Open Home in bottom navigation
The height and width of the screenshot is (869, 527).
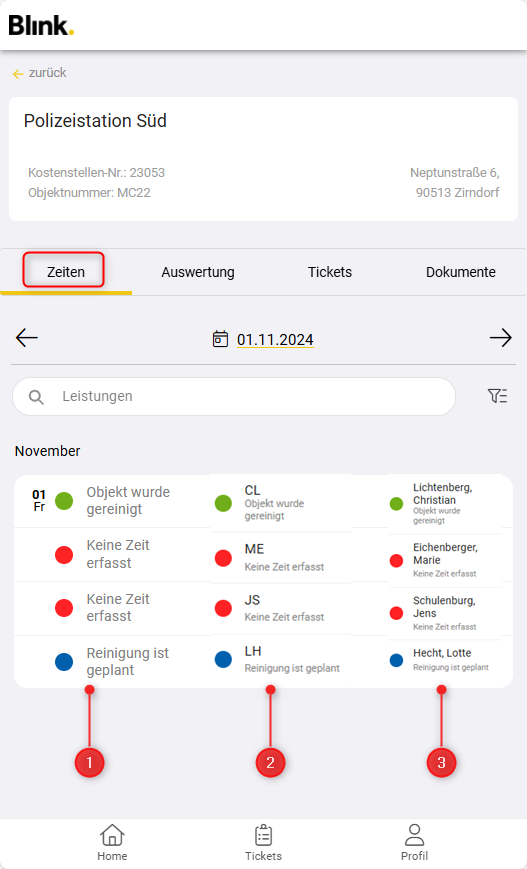click(112, 842)
